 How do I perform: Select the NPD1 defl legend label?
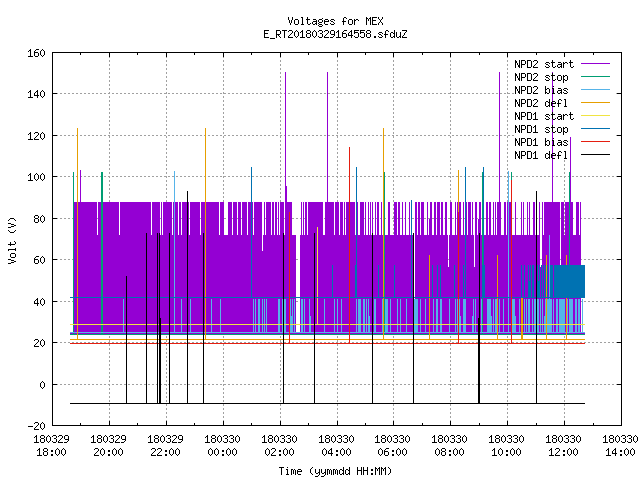click(x=541, y=156)
